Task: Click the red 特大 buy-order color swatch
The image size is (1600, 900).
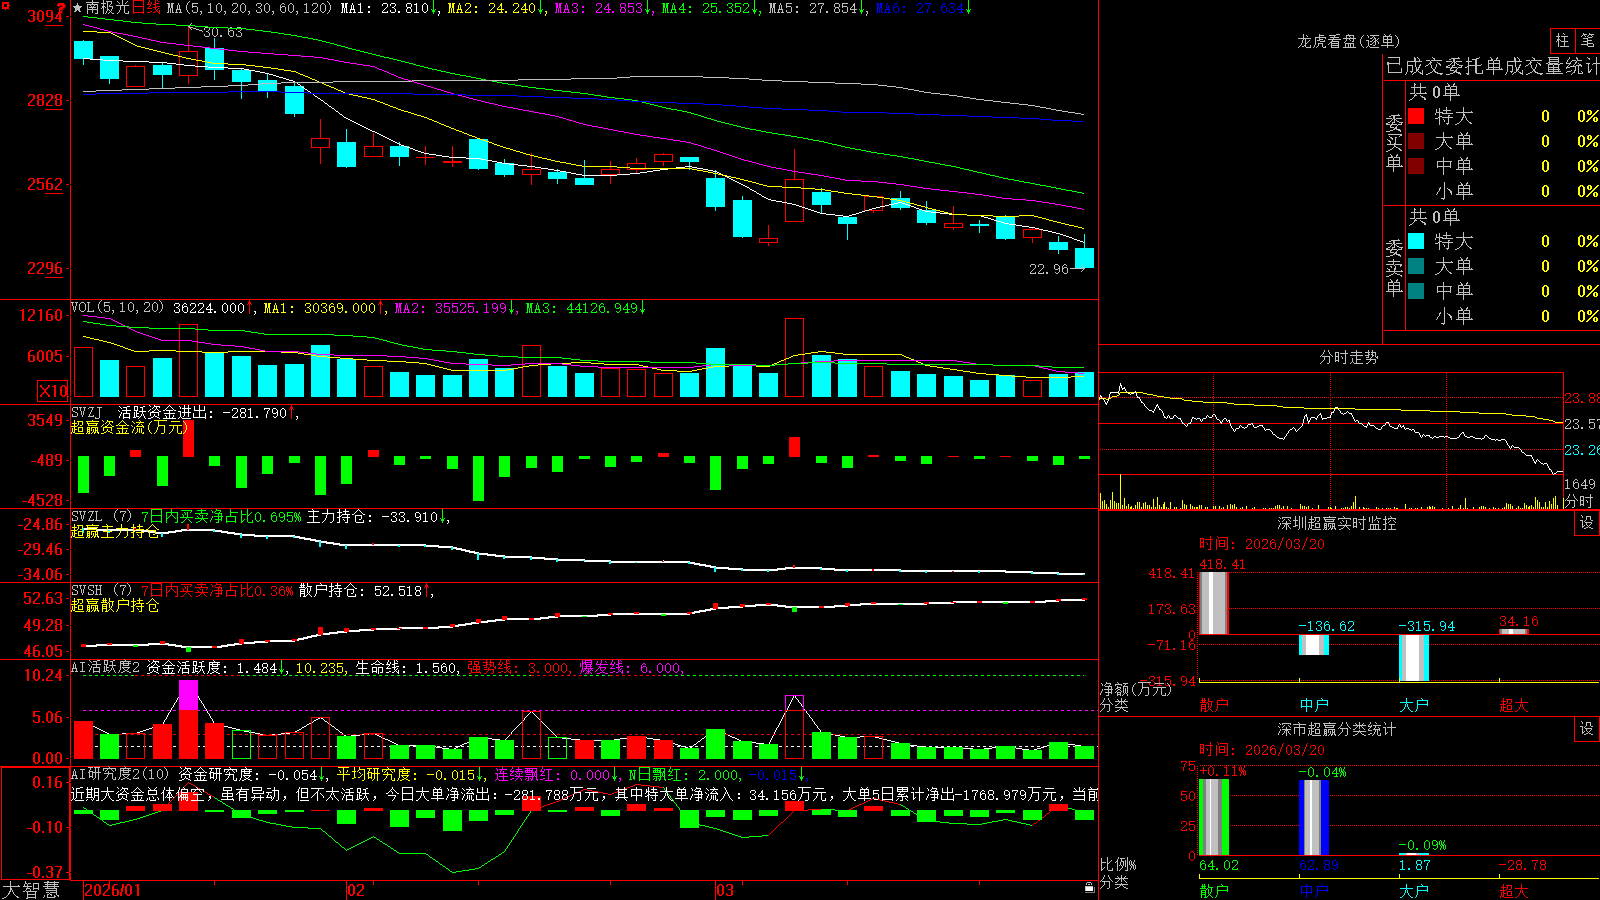Action: pos(1416,116)
